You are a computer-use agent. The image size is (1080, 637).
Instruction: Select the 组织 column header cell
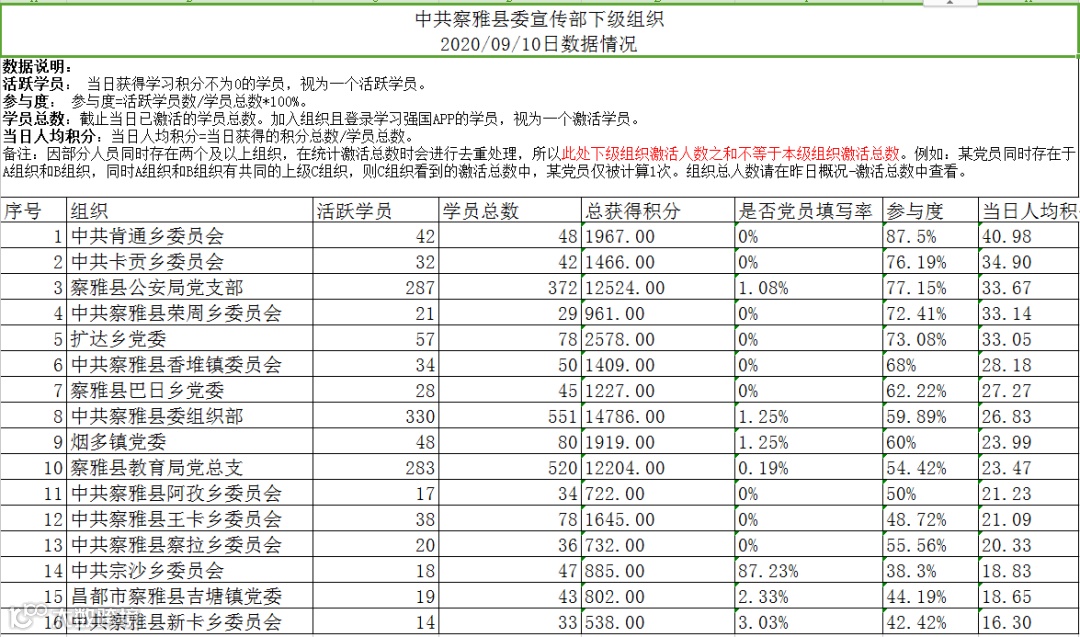[x=190, y=211]
